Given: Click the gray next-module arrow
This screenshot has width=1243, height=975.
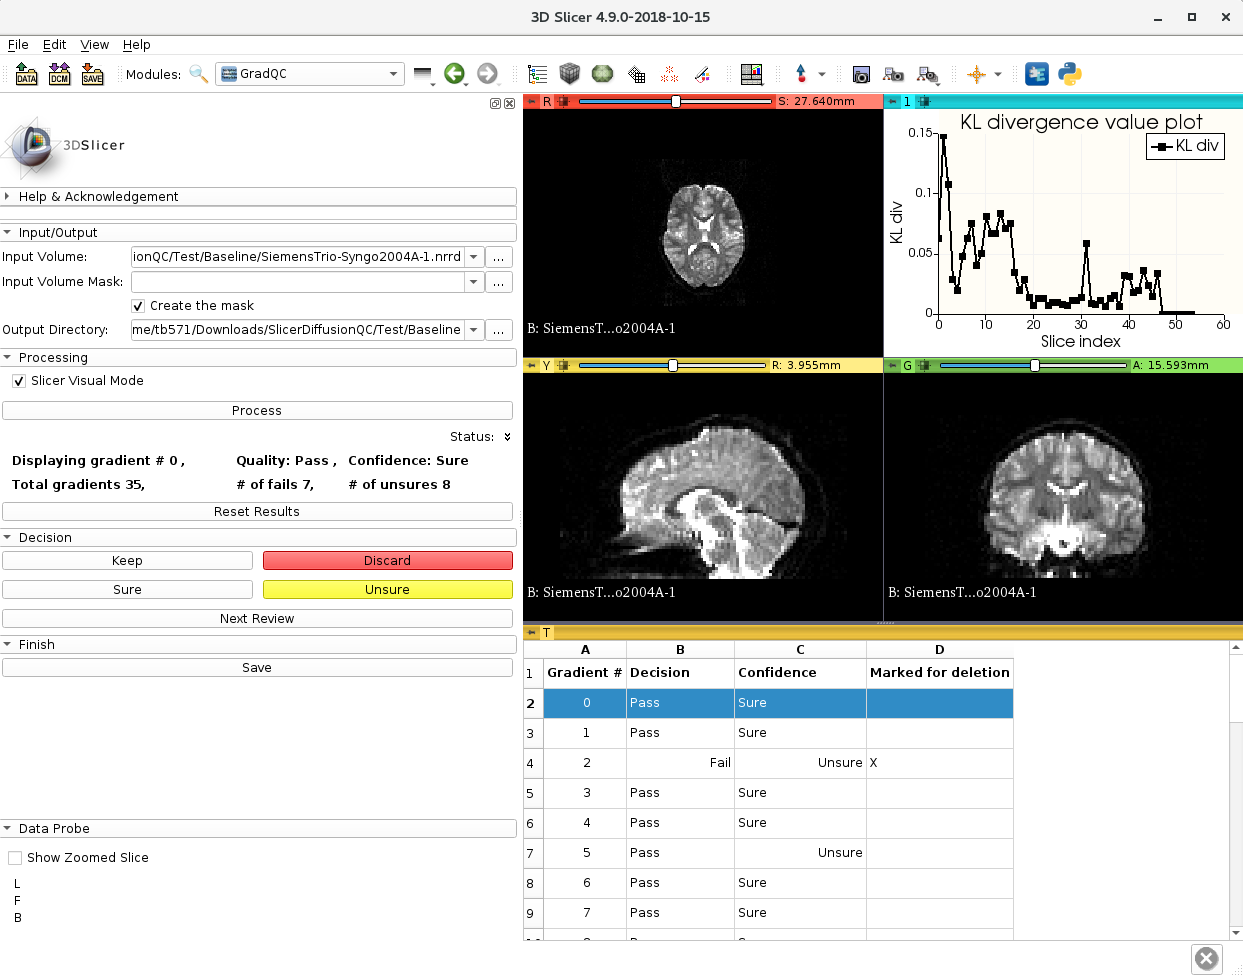Looking at the screenshot, I should (487, 74).
